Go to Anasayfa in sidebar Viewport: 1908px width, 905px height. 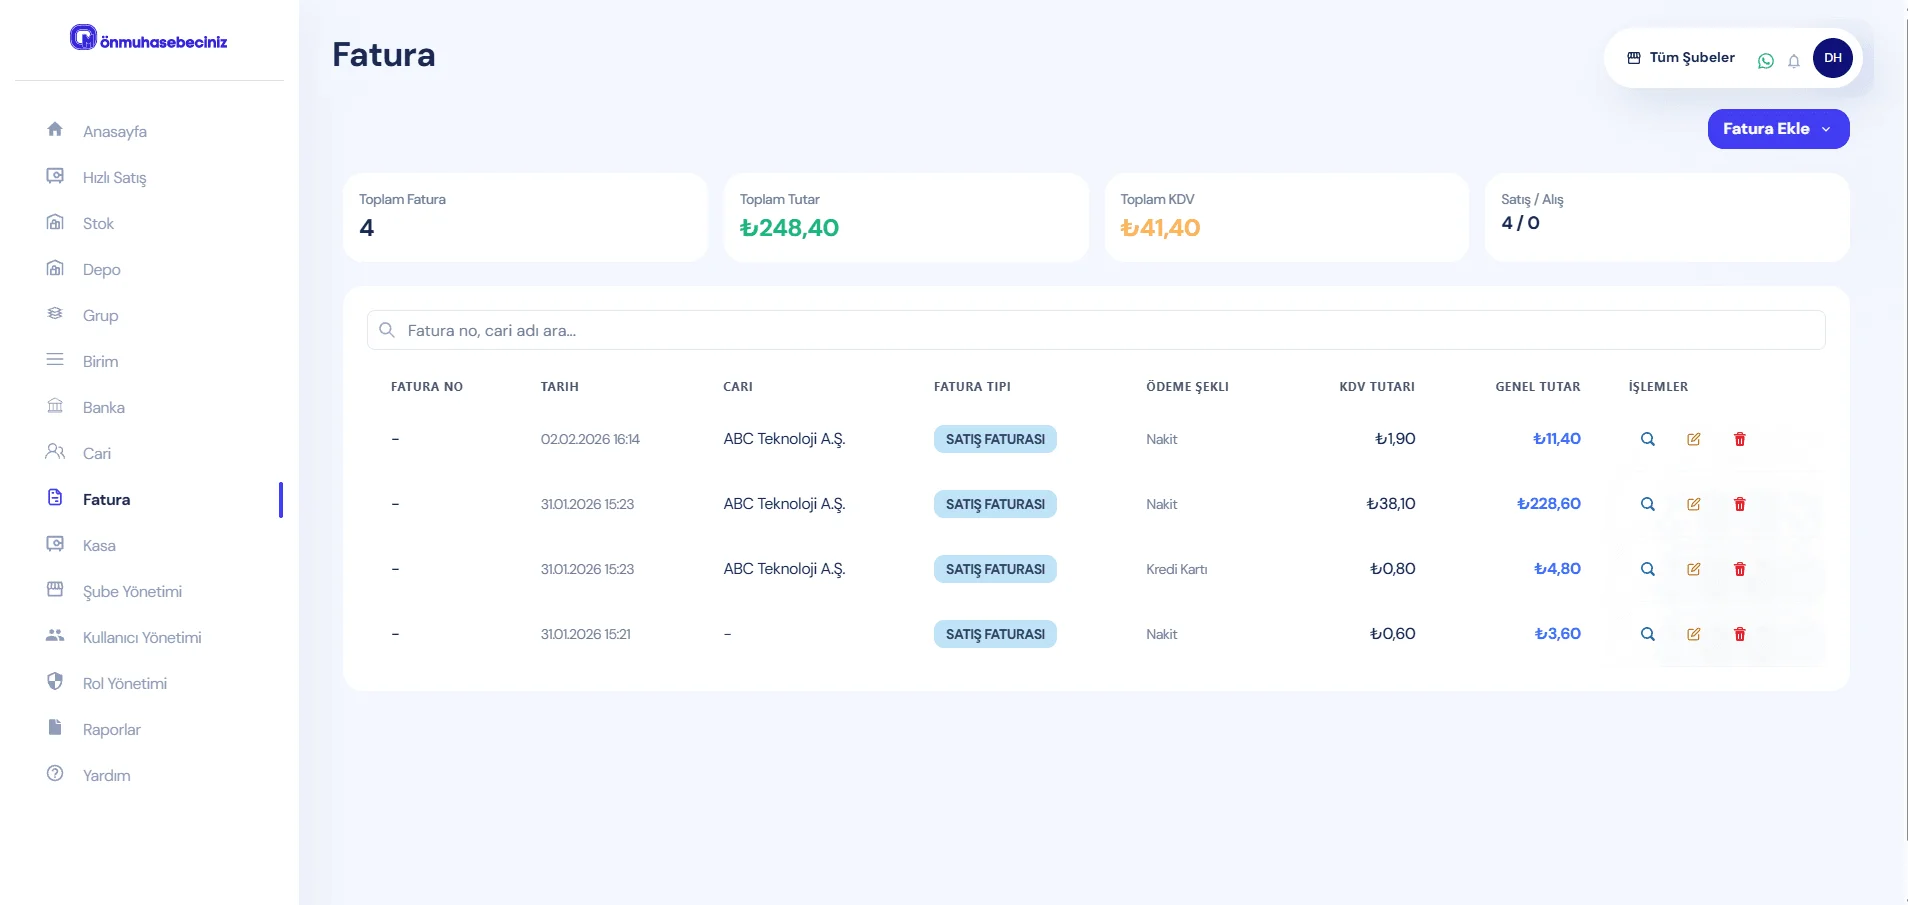pos(114,132)
